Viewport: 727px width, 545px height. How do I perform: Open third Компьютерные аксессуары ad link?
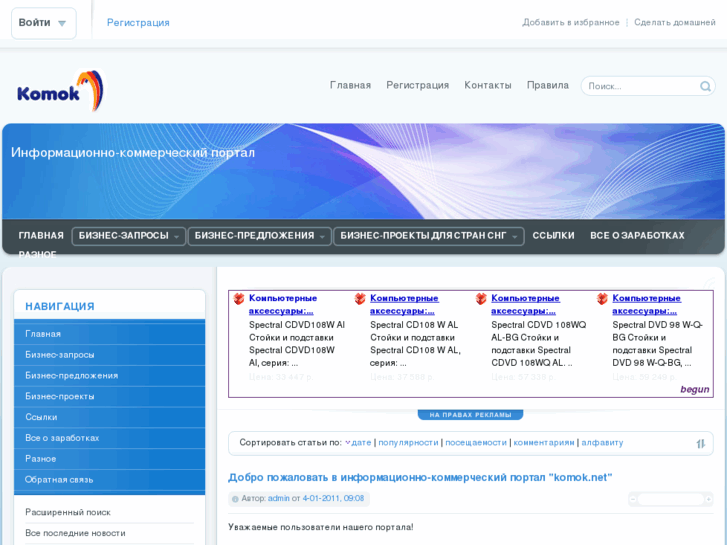(x=525, y=305)
